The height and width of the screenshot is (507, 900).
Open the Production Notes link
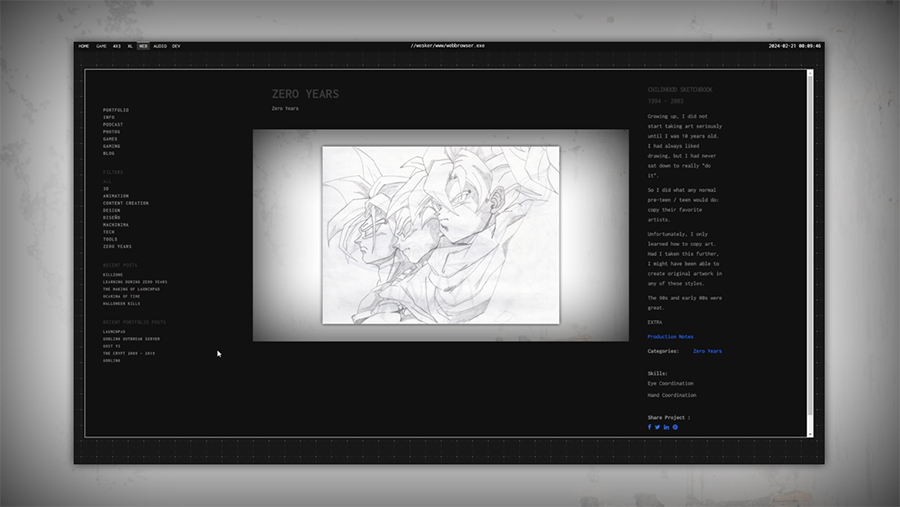tap(670, 337)
